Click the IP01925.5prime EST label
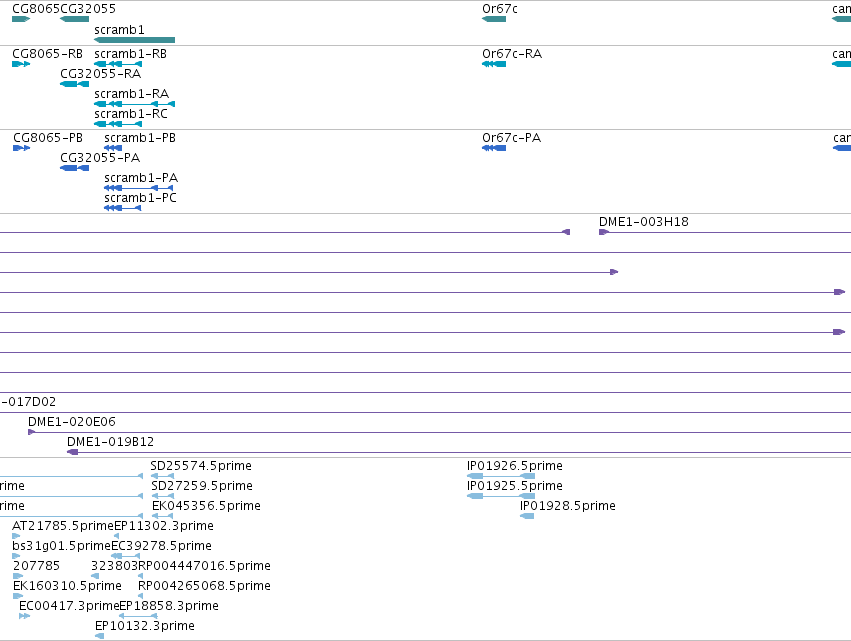Viewport: 851px width, 641px height. click(515, 486)
